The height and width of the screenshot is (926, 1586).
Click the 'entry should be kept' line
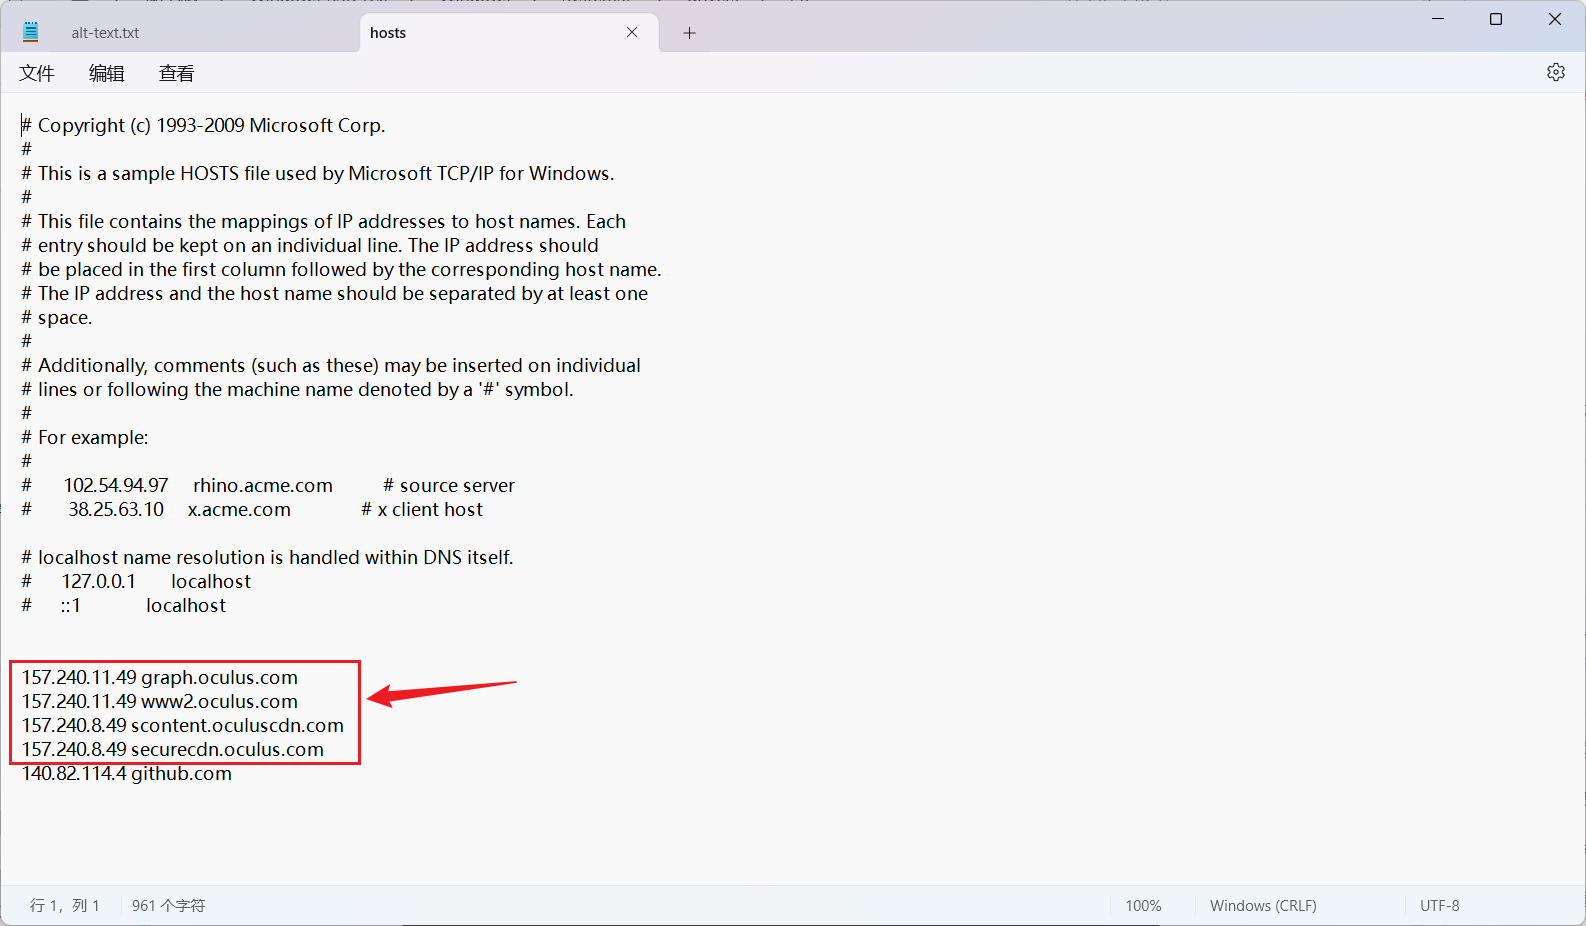(x=310, y=246)
